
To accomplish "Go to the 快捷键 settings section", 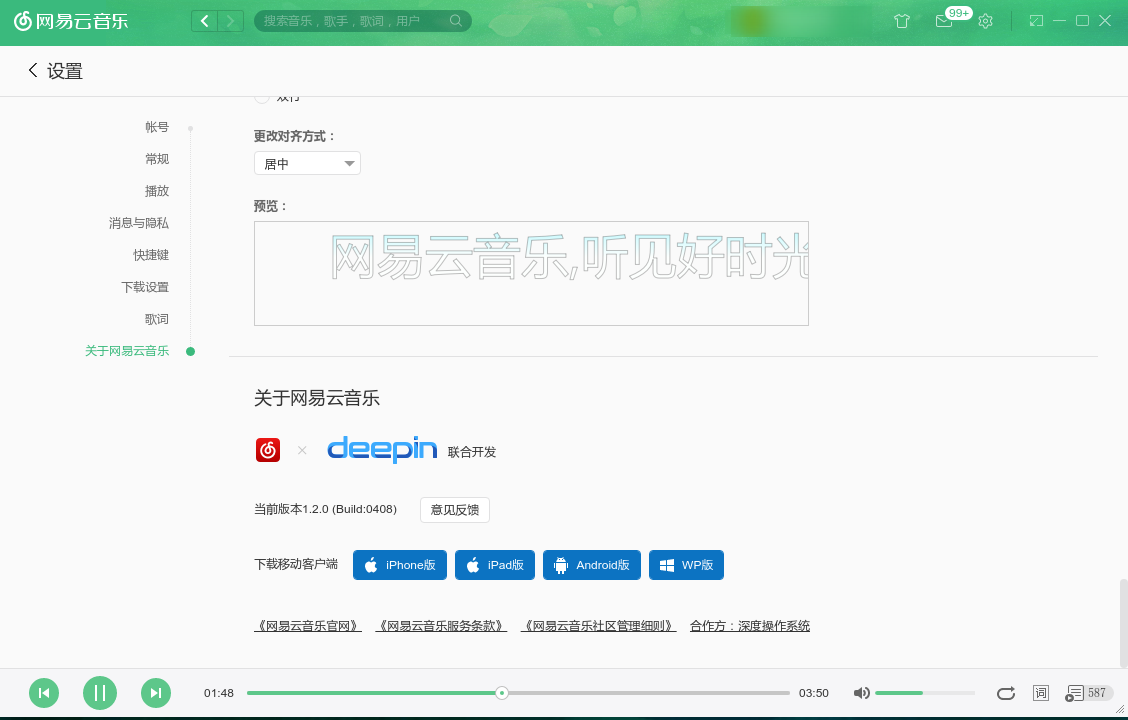I will [151, 255].
